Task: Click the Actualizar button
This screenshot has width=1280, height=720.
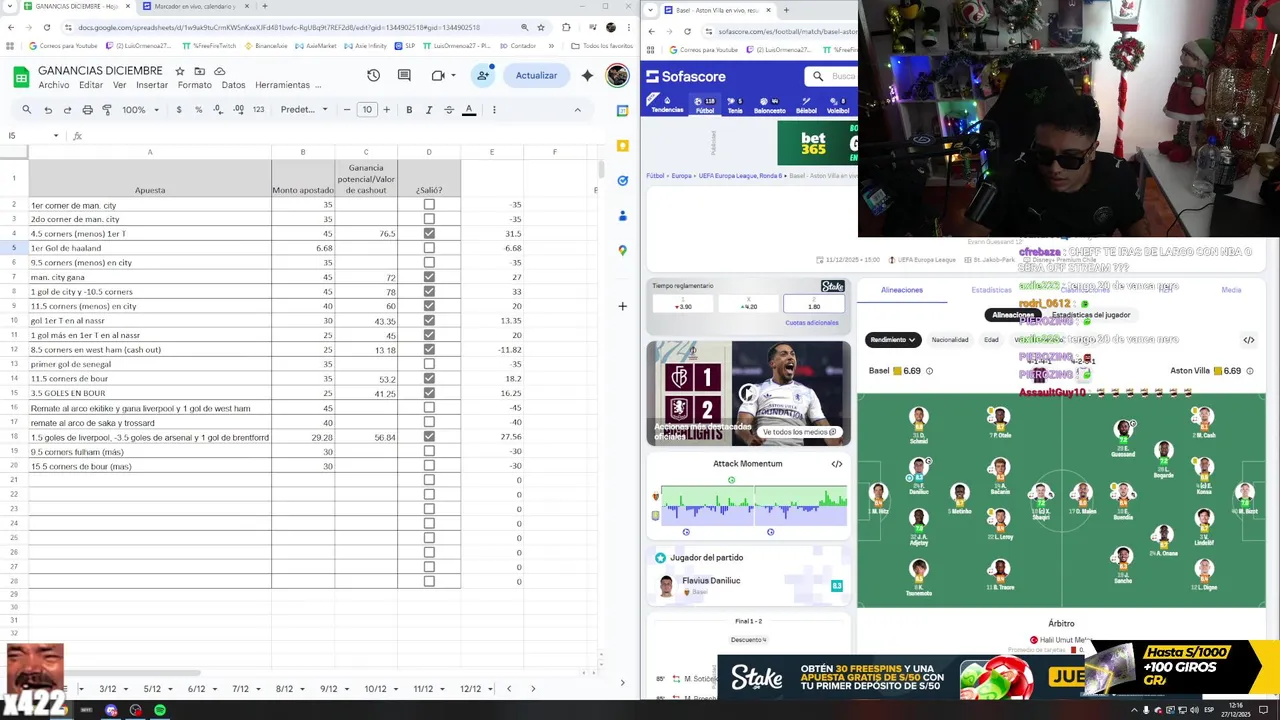Action: click(x=536, y=75)
